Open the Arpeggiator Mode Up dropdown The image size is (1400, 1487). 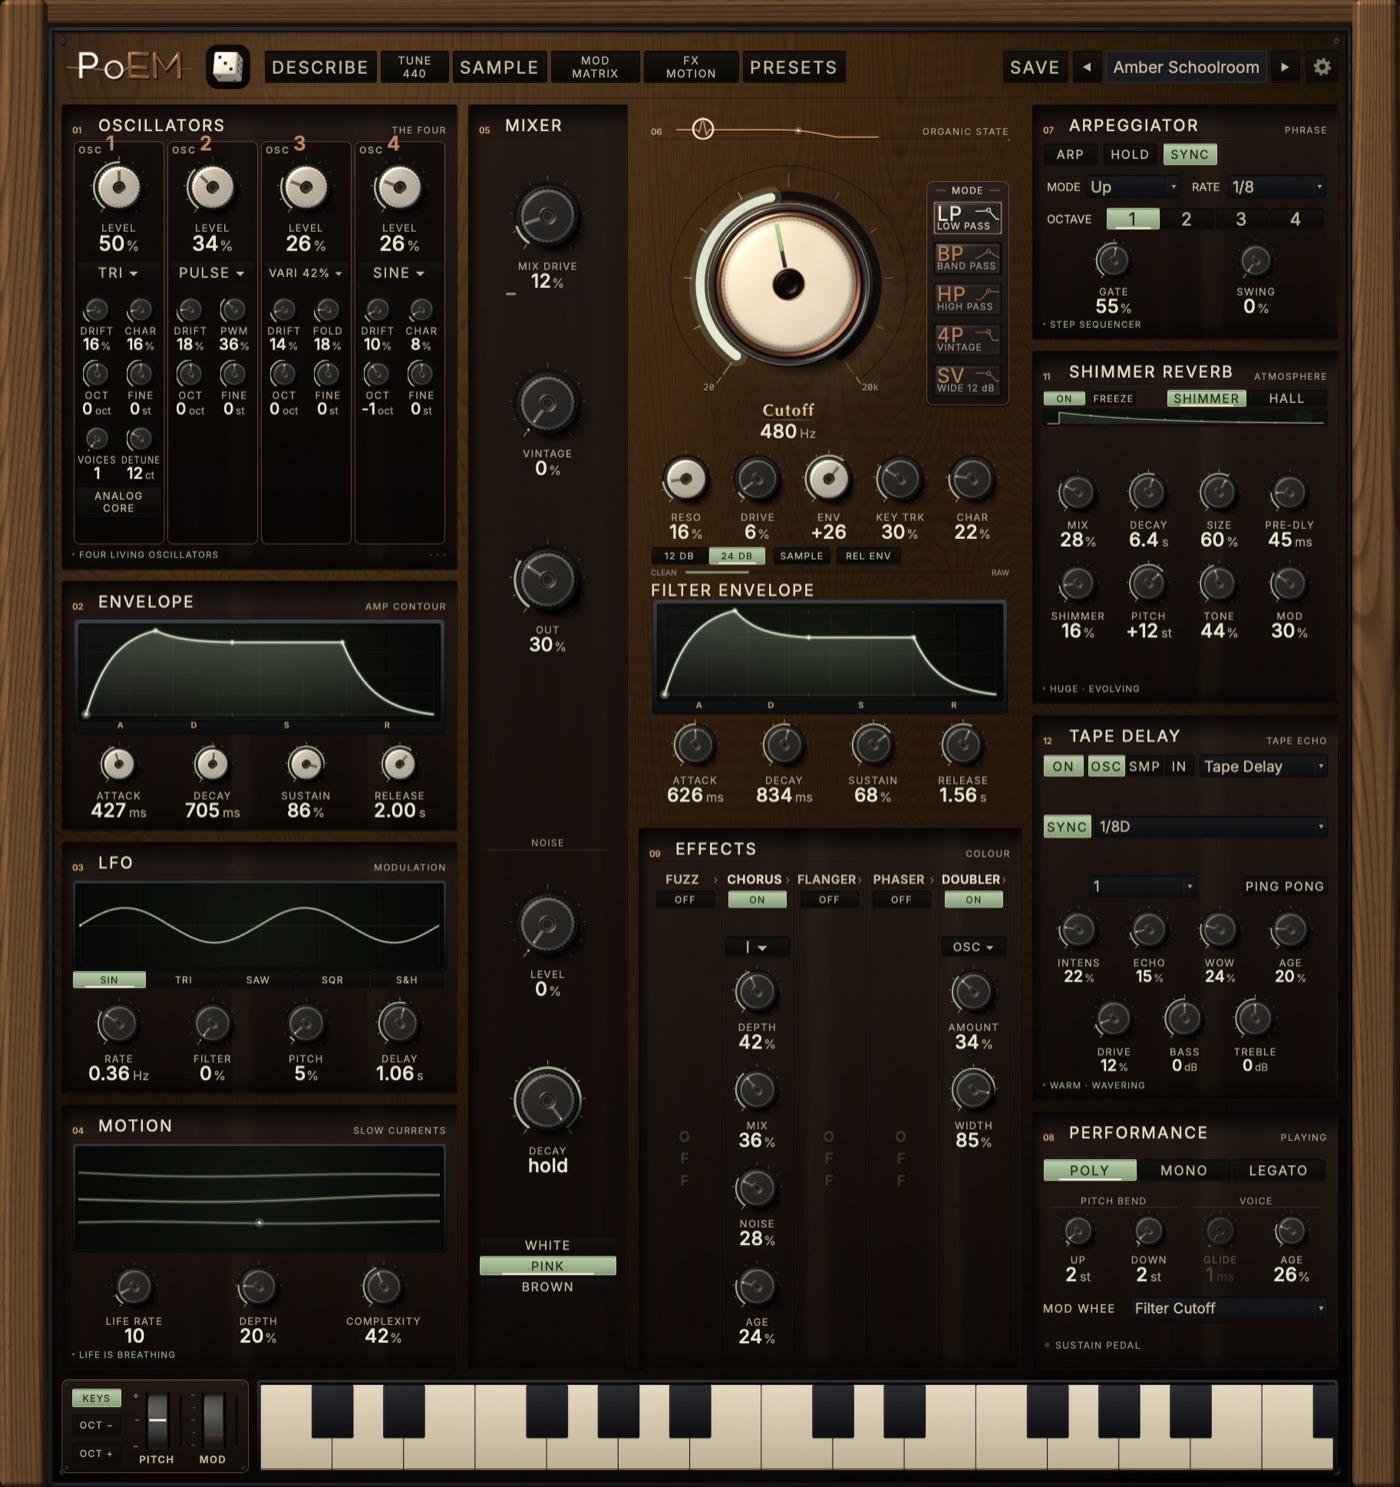pyautogui.click(x=1134, y=187)
